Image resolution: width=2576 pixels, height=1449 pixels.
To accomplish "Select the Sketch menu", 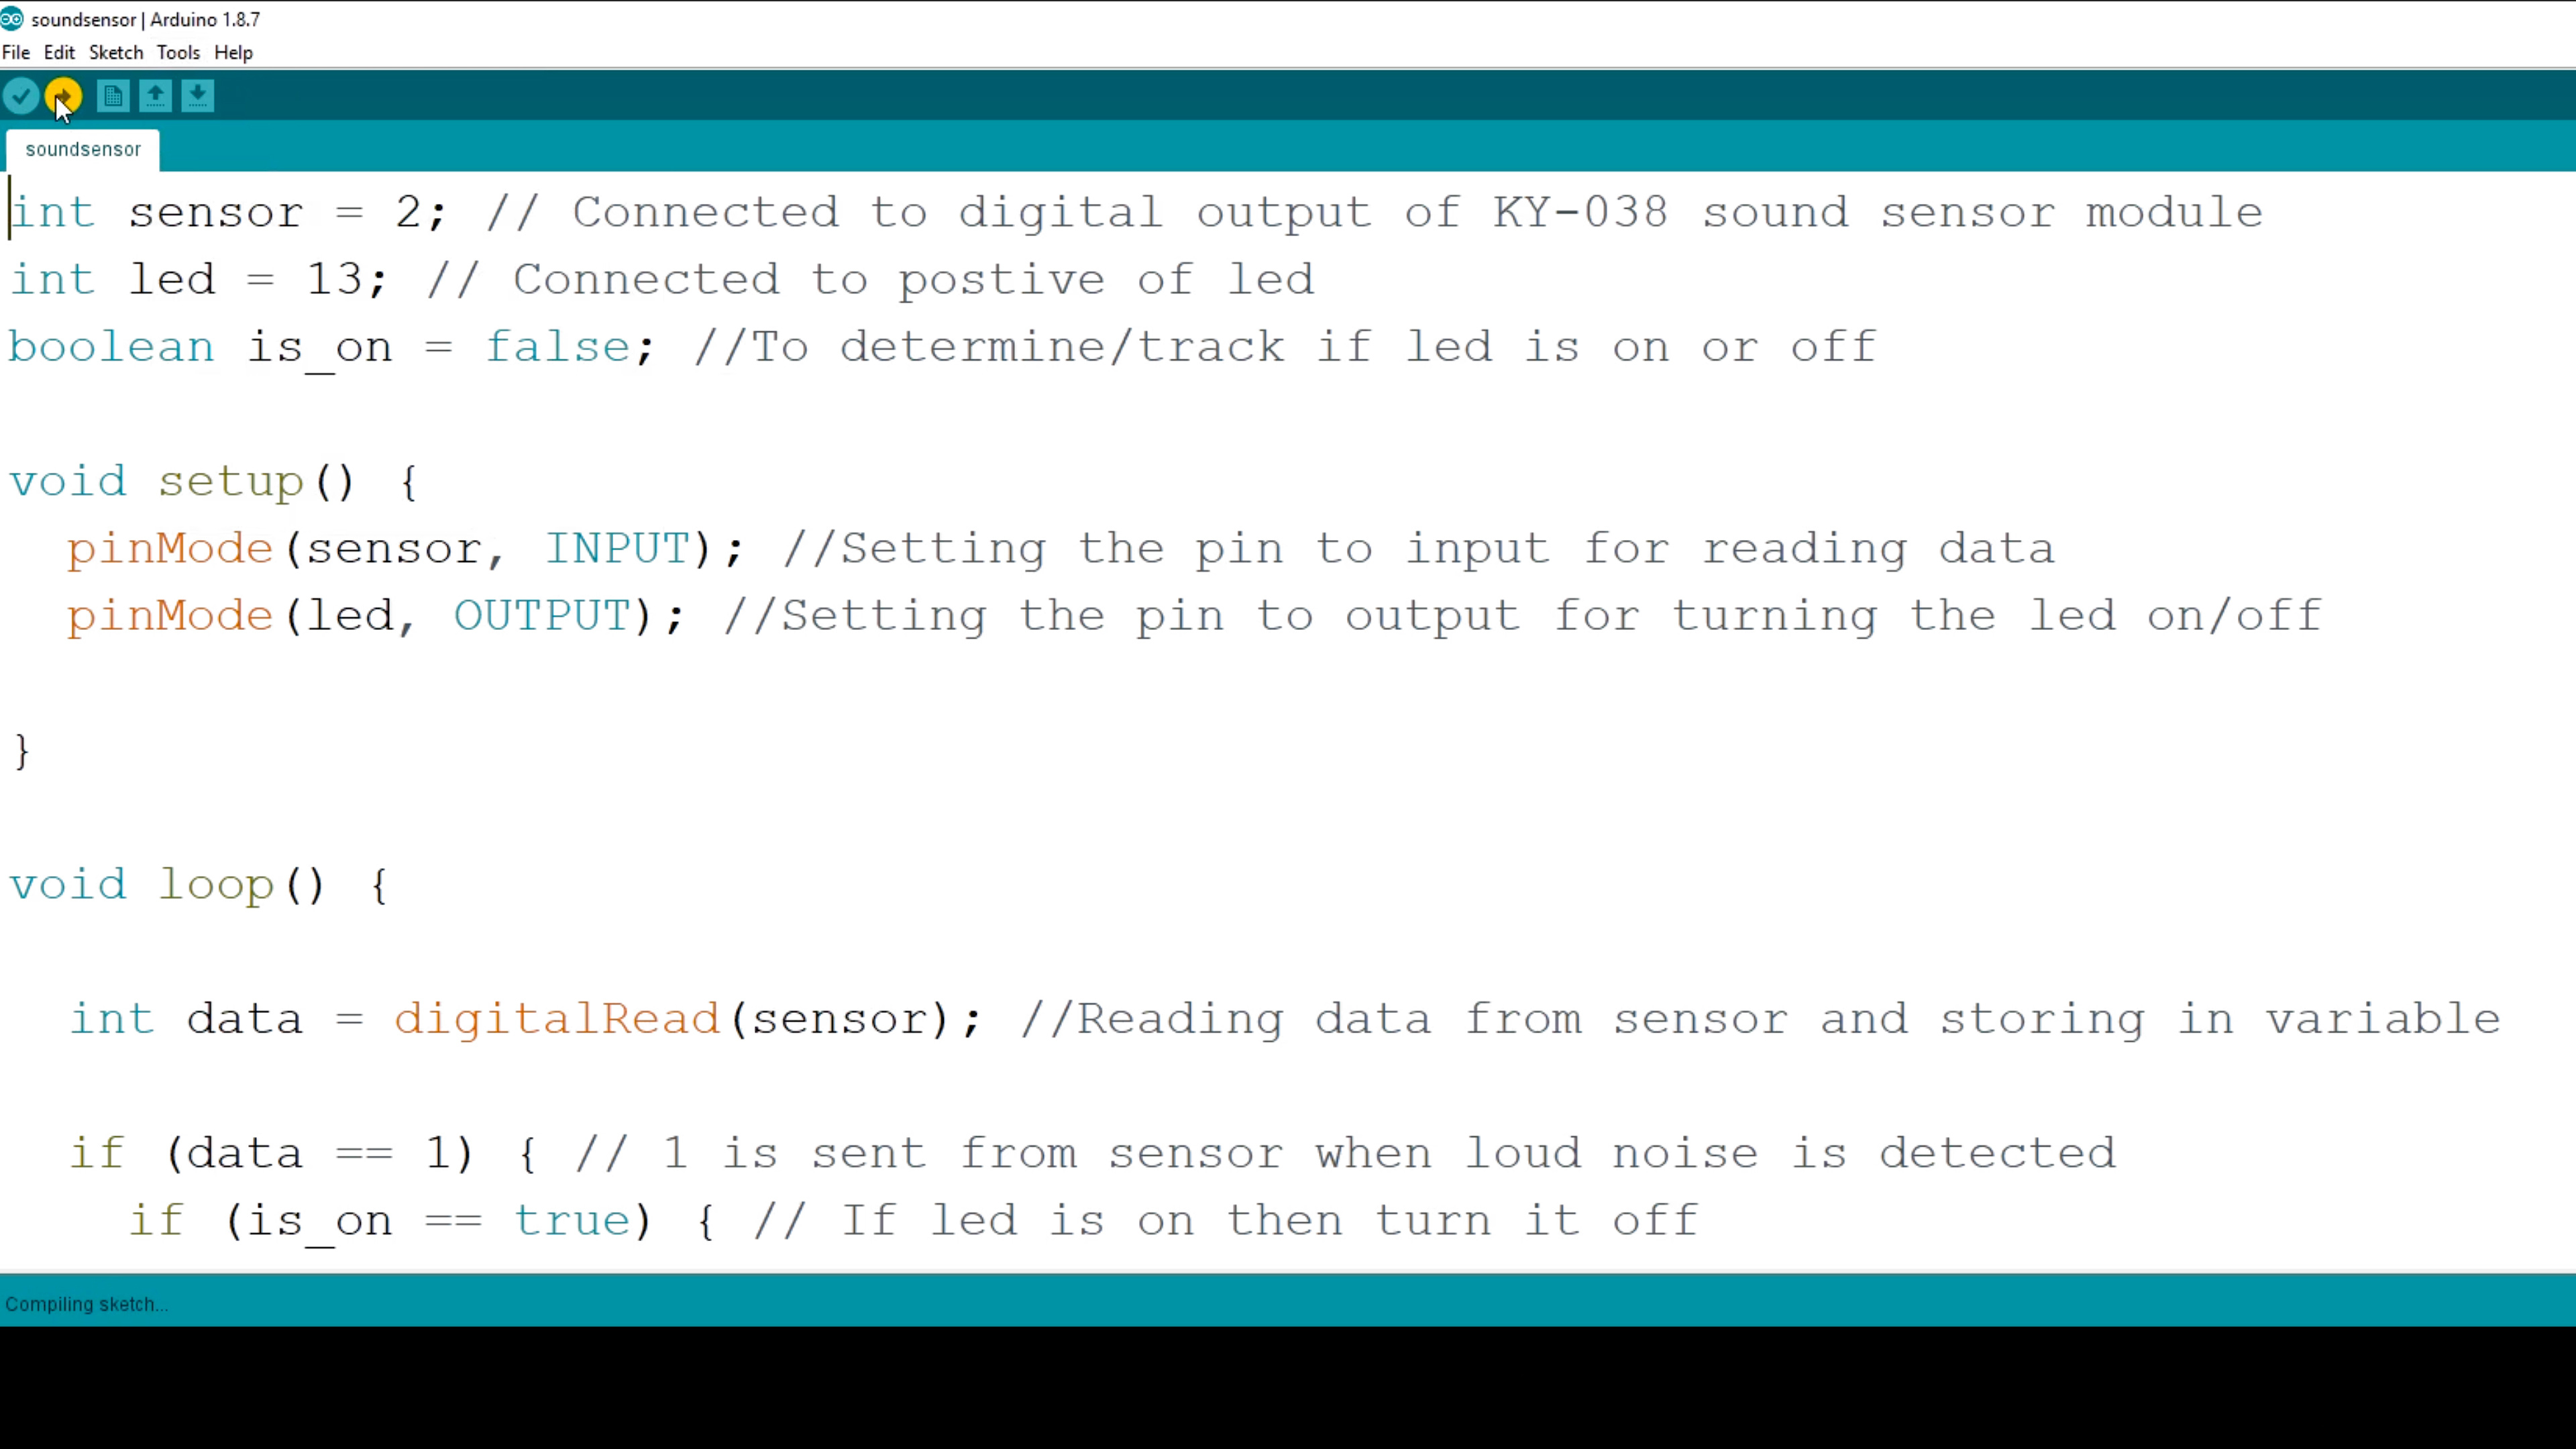I will click(x=115, y=51).
